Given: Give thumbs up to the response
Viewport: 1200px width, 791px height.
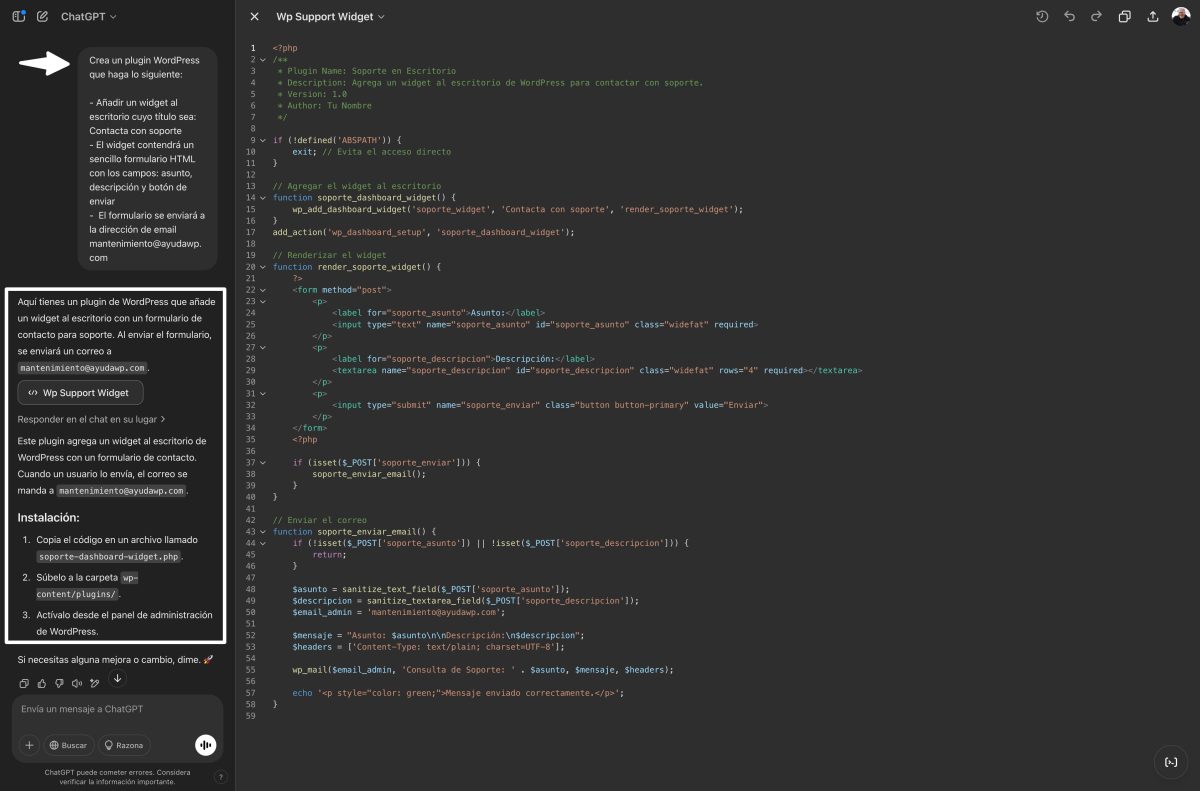Looking at the screenshot, I should pyautogui.click(x=42, y=683).
